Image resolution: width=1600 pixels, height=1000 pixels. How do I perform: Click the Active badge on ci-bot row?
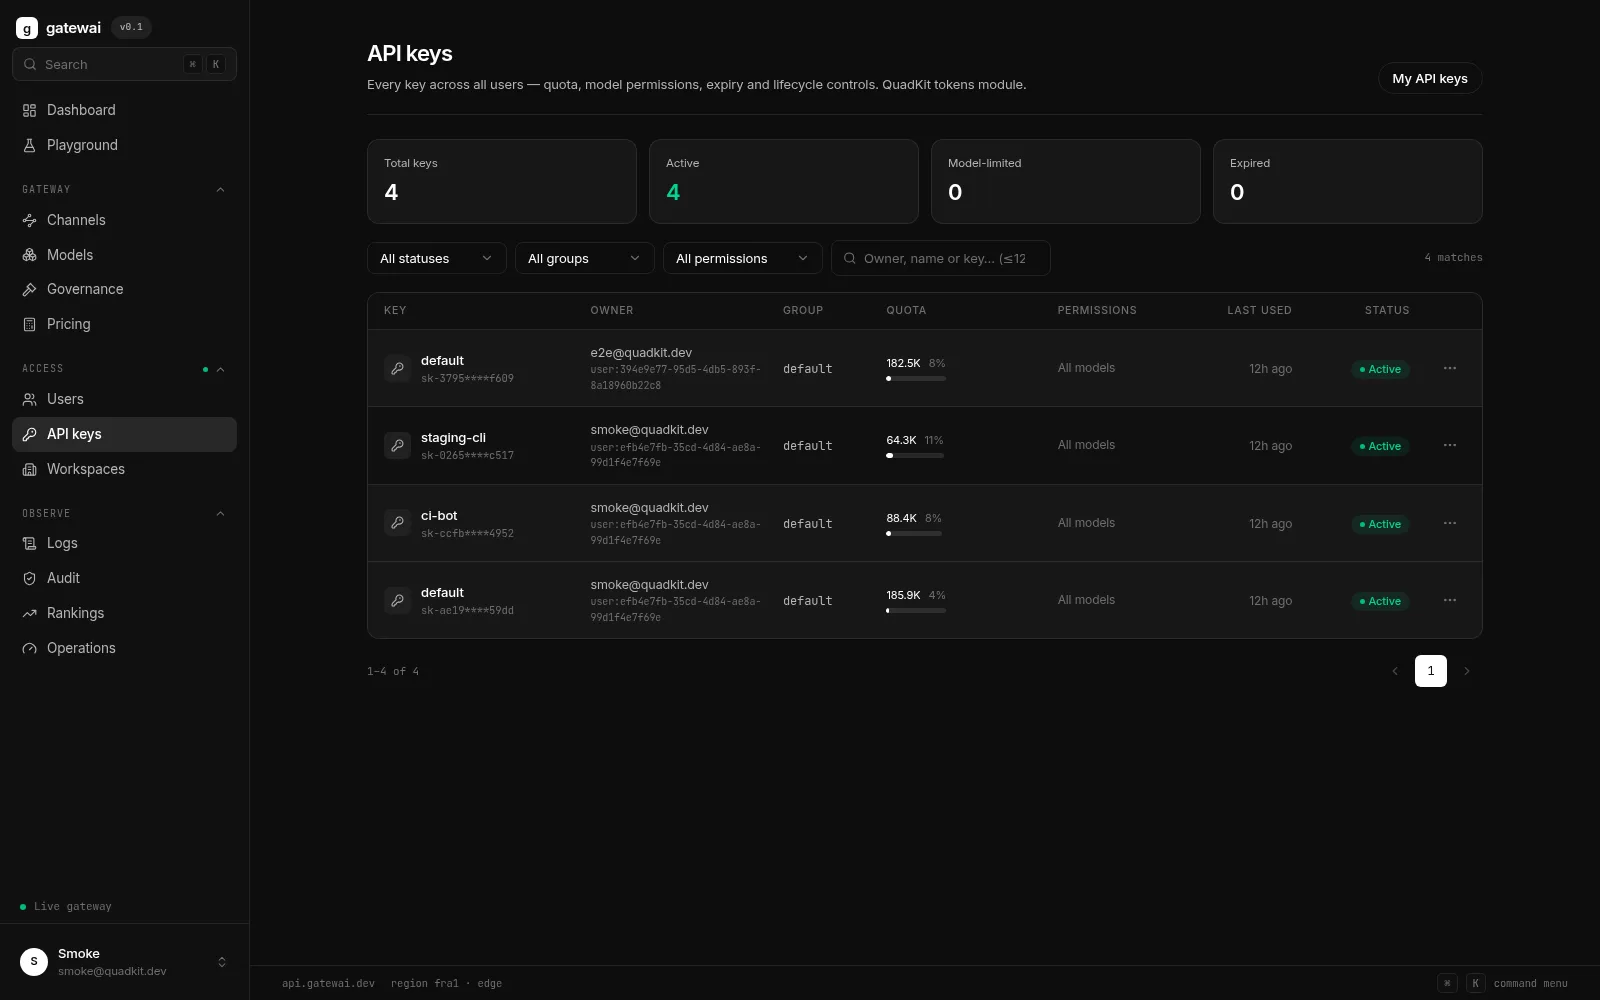(x=1380, y=524)
